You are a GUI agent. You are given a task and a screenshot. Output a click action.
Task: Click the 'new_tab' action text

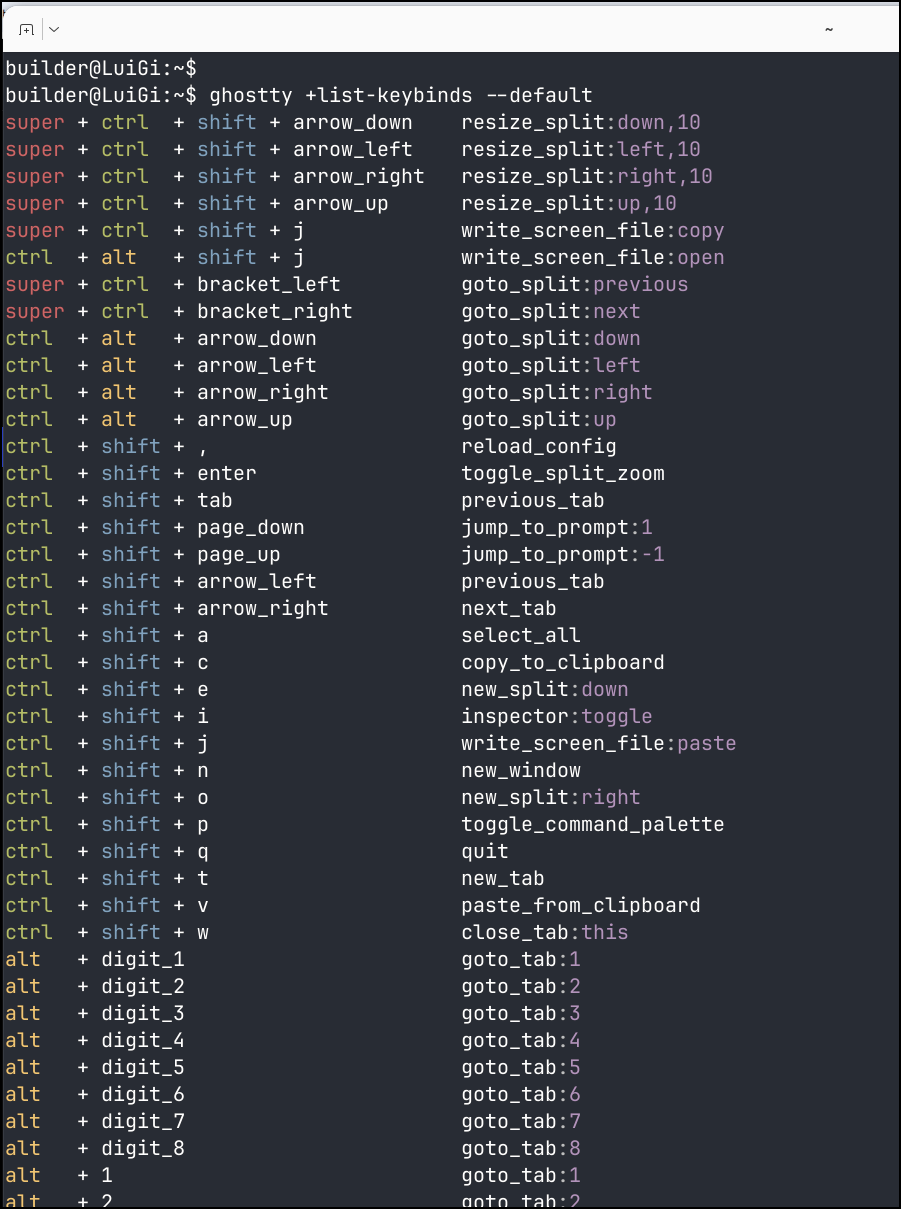click(x=502, y=879)
